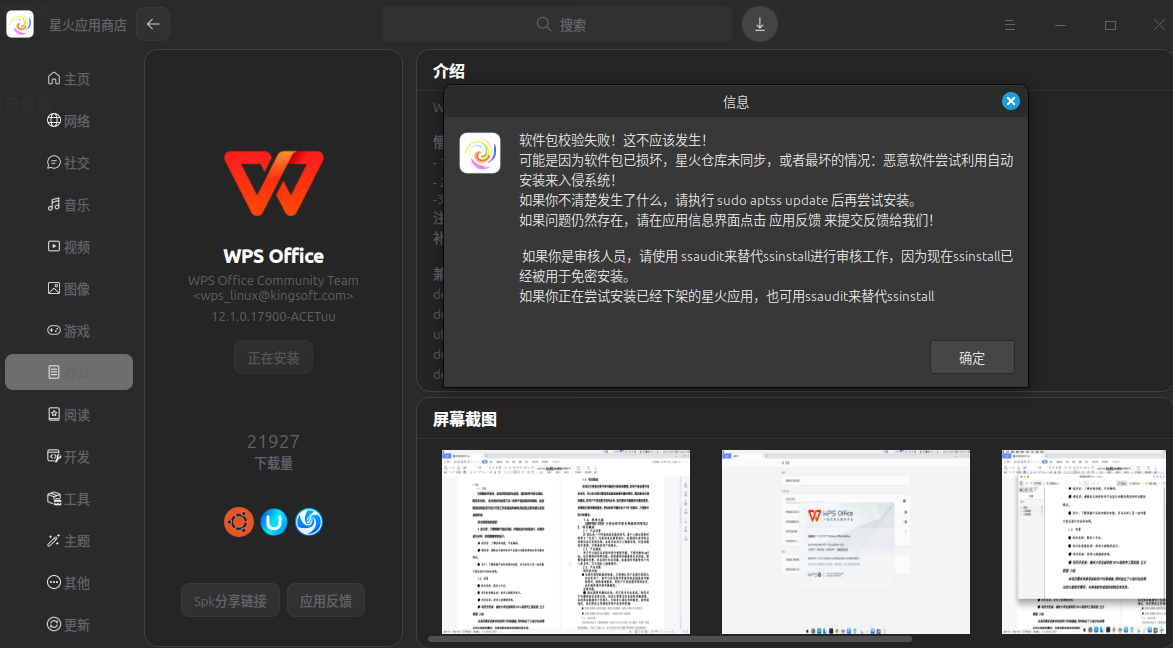The width and height of the screenshot is (1173, 648).
Task: Select the 社交 category in sidebar
Action: point(69,162)
